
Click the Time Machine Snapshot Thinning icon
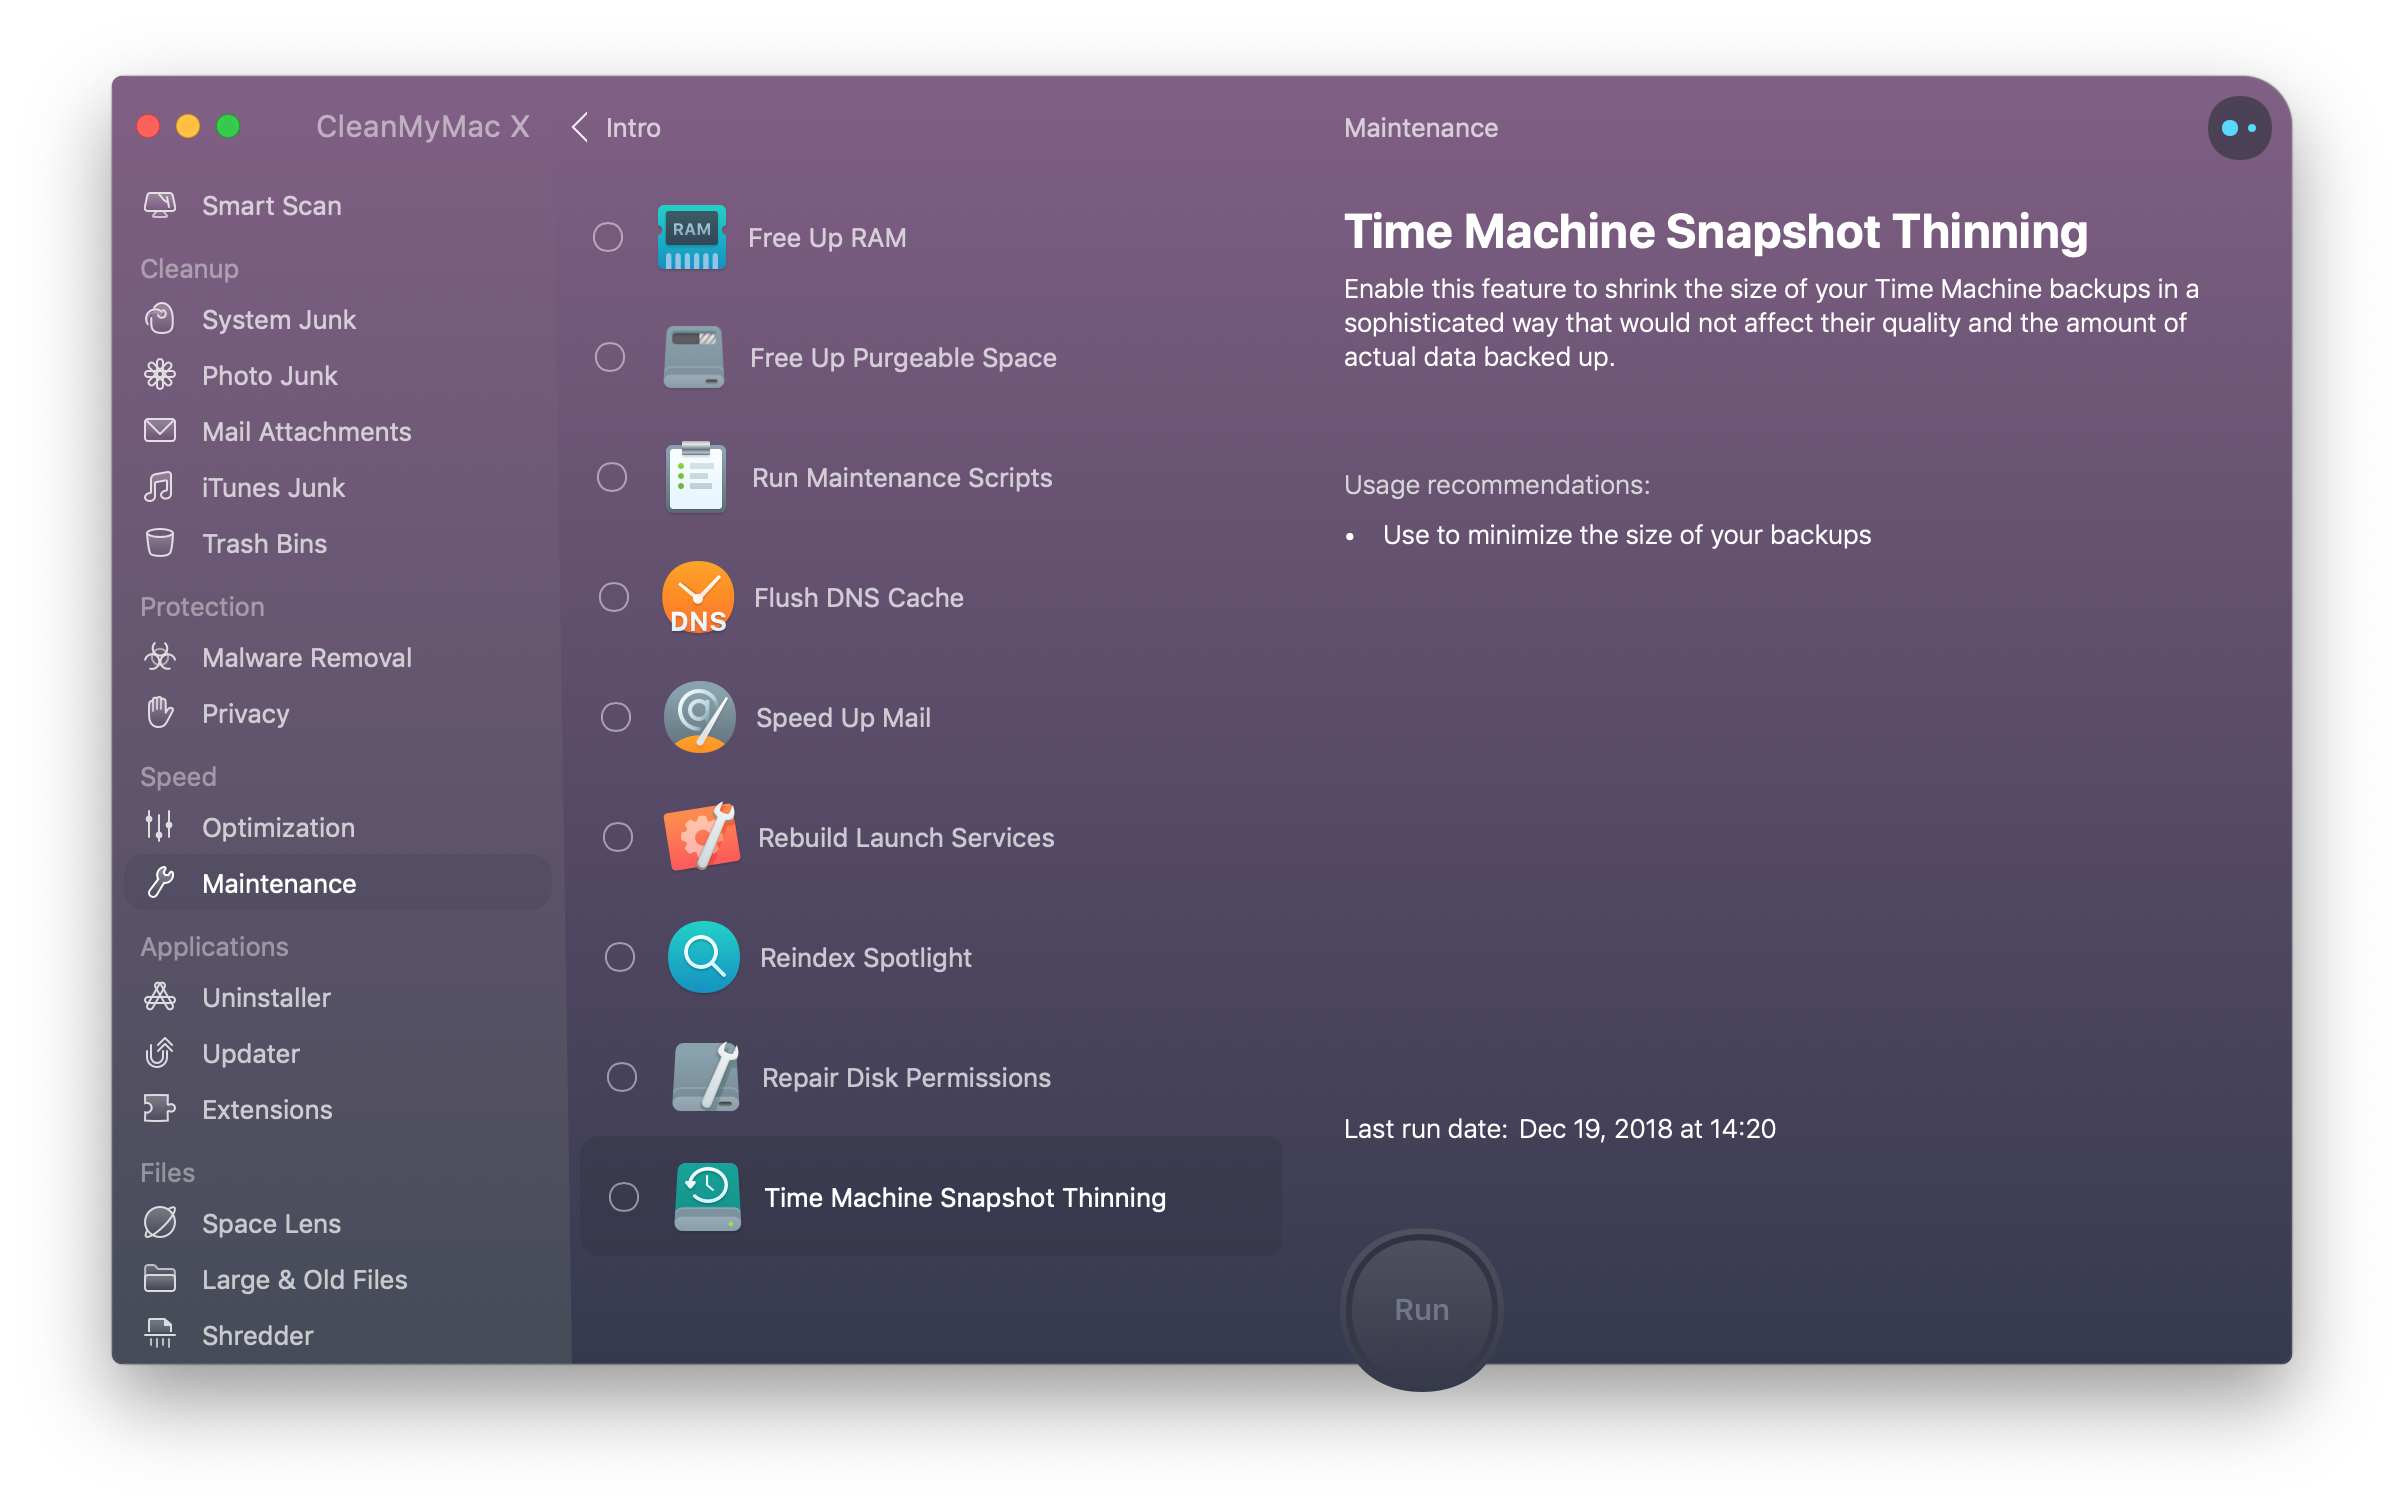pyautogui.click(x=707, y=1197)
